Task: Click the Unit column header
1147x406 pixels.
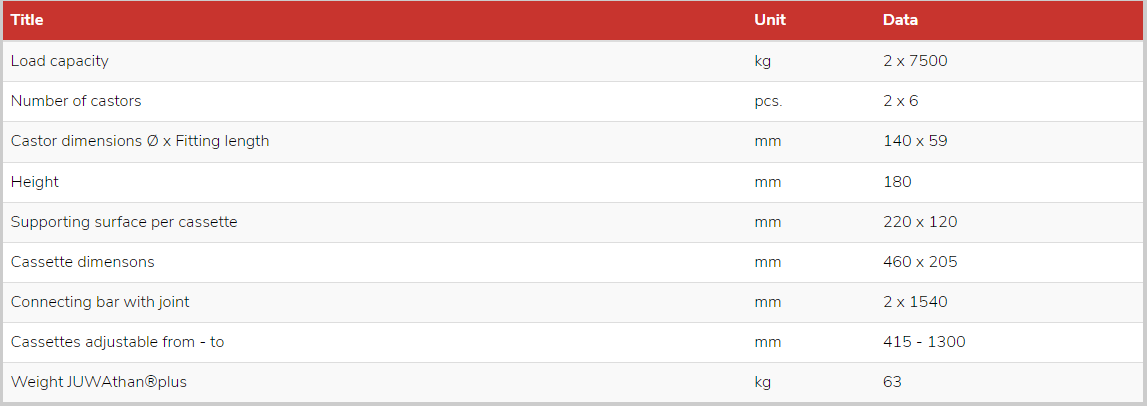Action: click(770, 20)
